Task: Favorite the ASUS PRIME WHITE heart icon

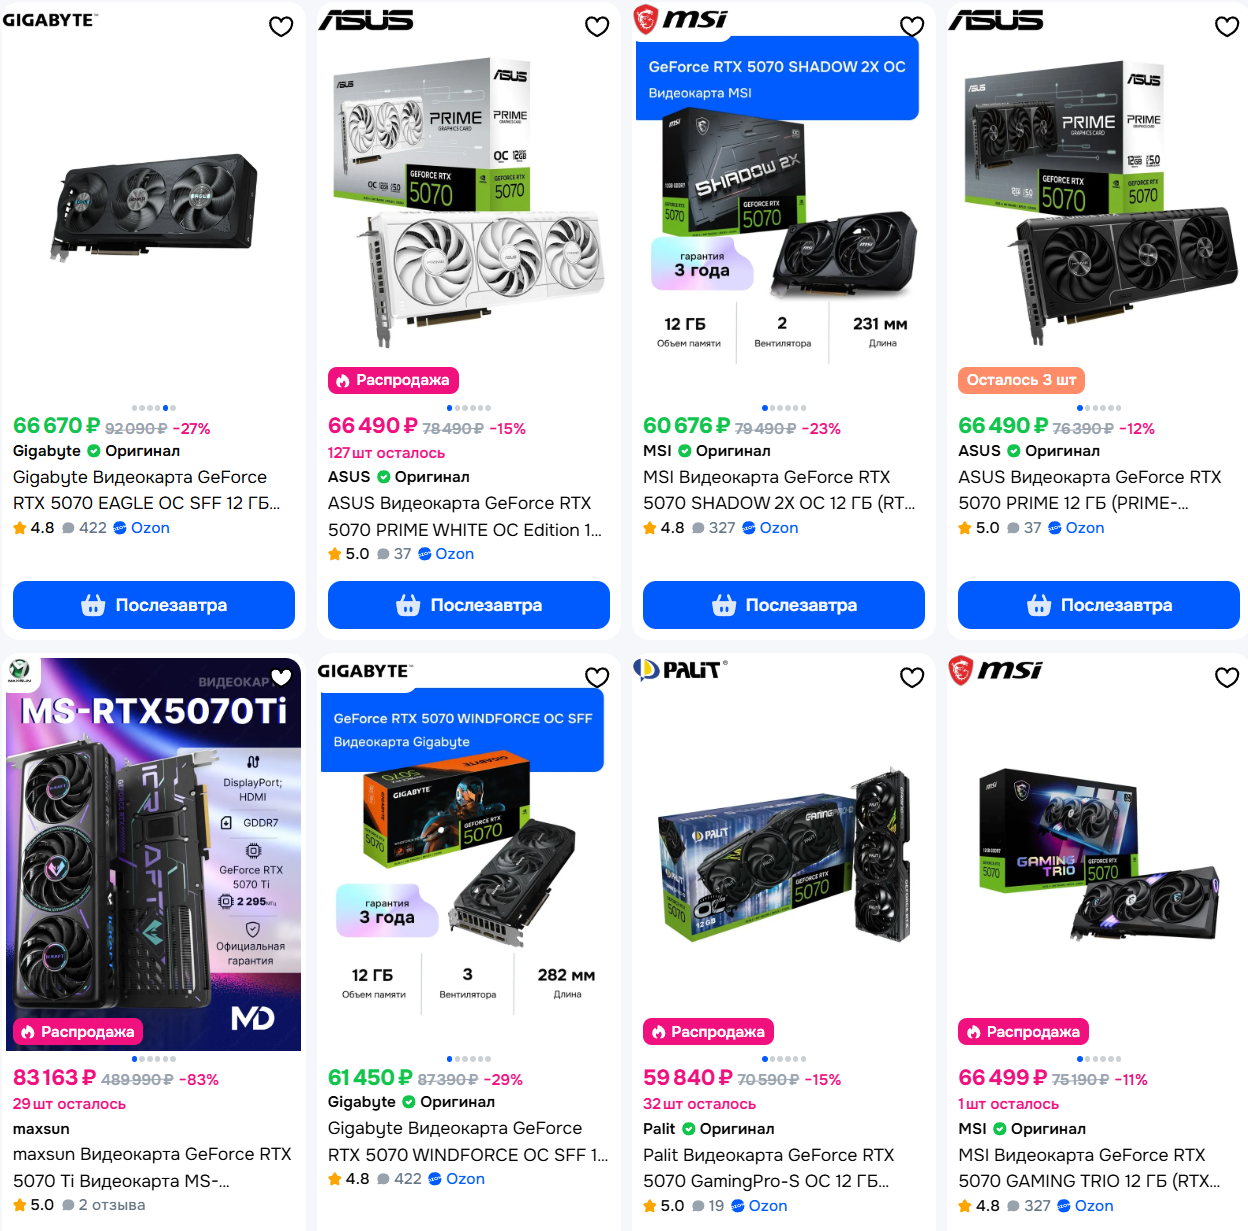Action: tap(597, 27)
